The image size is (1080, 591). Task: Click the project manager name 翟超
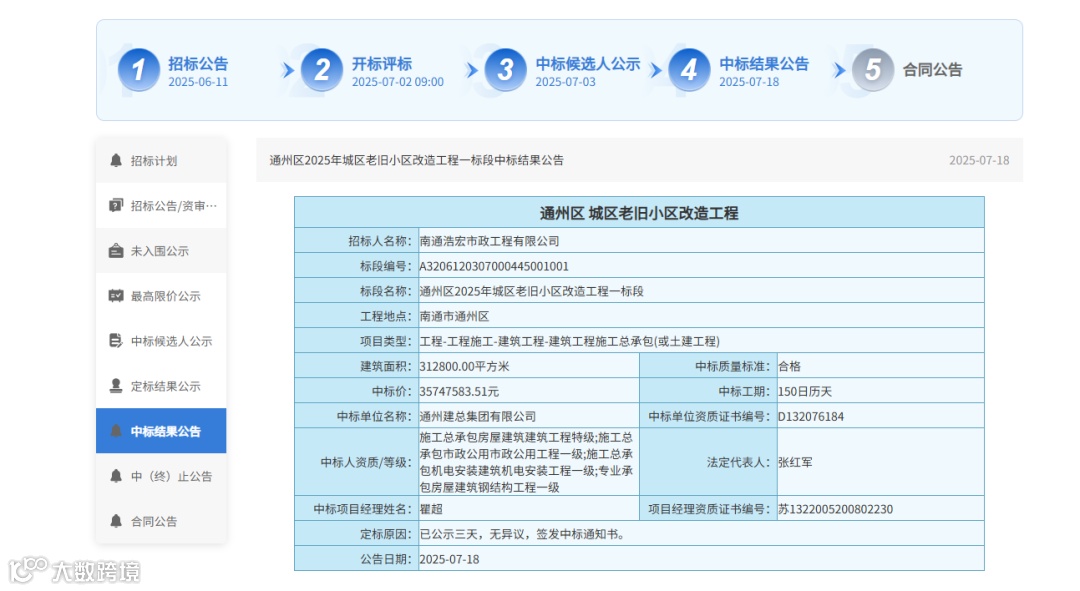431,509
